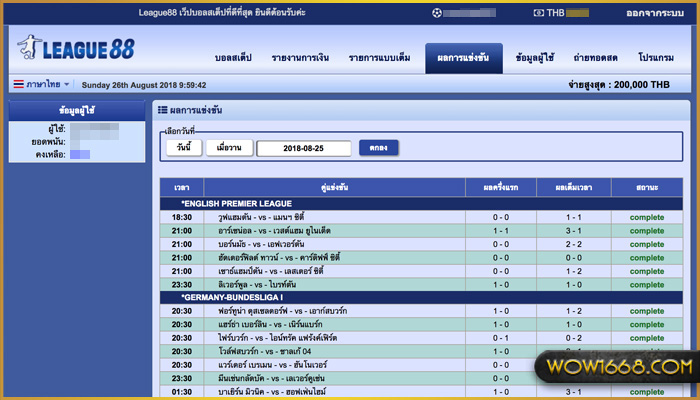Click the blue ตกลง confirm button
This screenshot has height=400, width=700.
(x=379, y=148)
